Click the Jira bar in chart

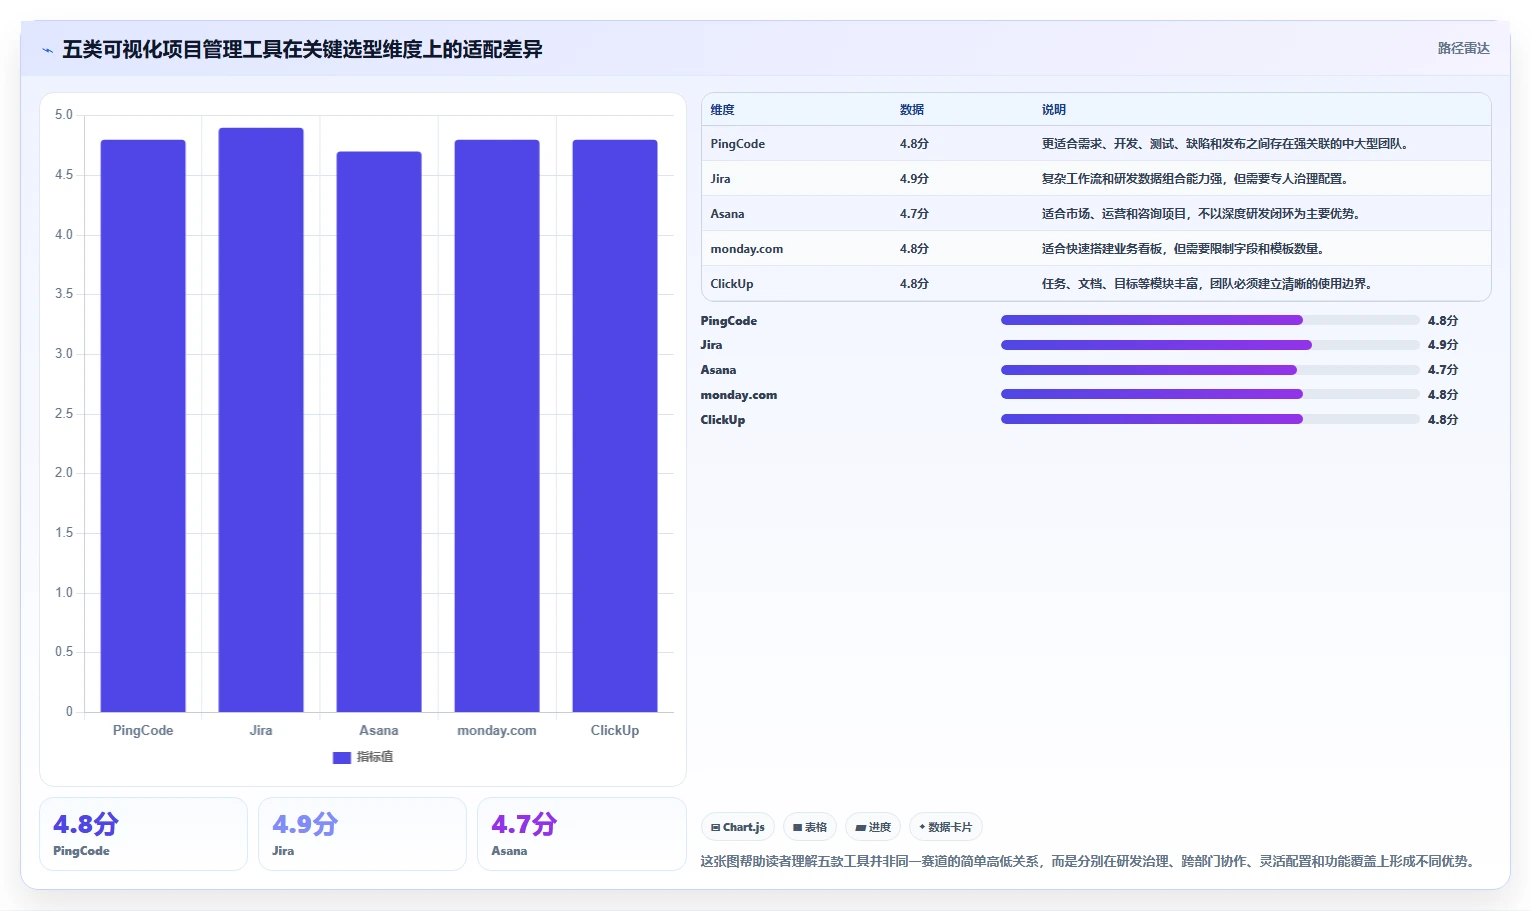pyautogui.click(x=261, y=420)
